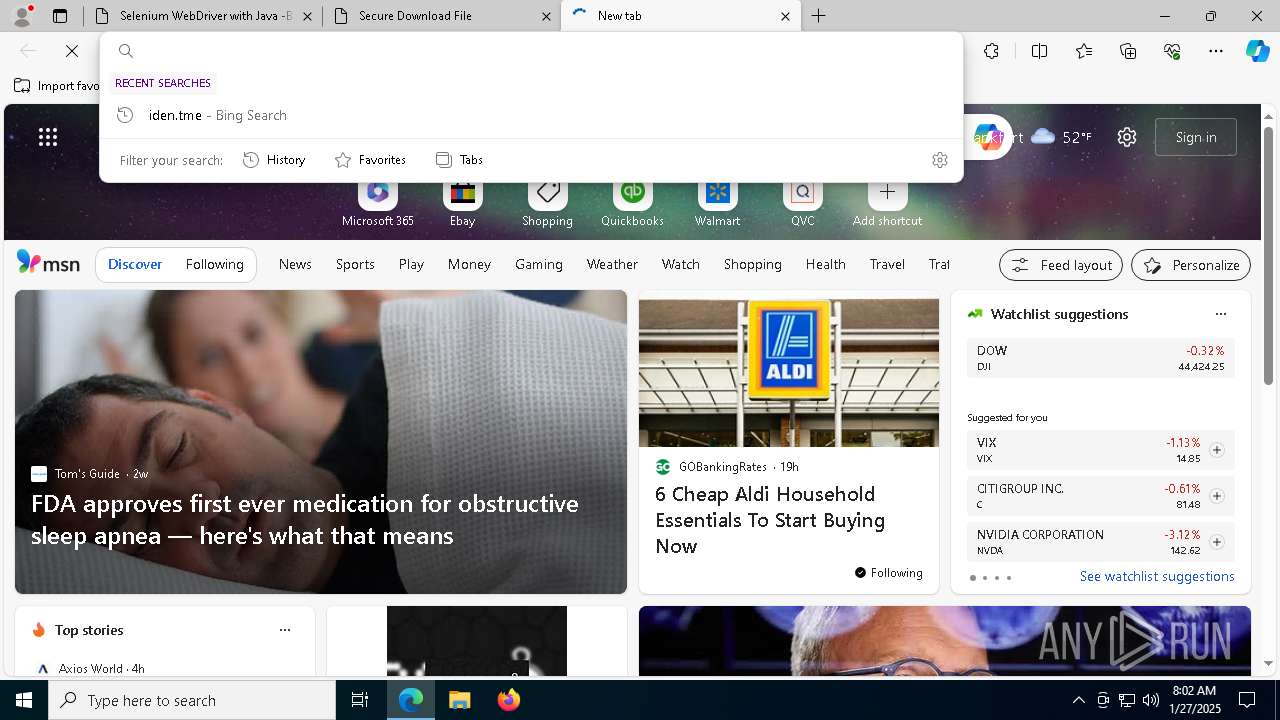This screenshot has height=720, width=1280.
Task: Open the Feed layout options
Action: click(x=1061, y=265)
